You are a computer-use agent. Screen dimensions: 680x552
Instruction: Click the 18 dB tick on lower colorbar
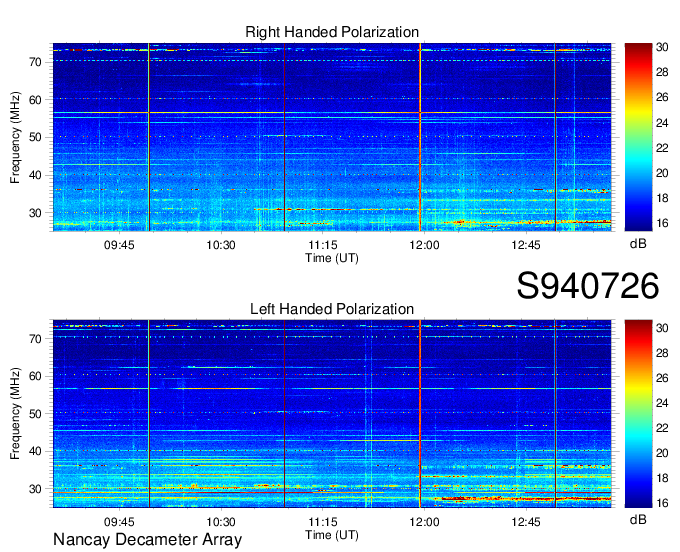(x=662, y=479)
